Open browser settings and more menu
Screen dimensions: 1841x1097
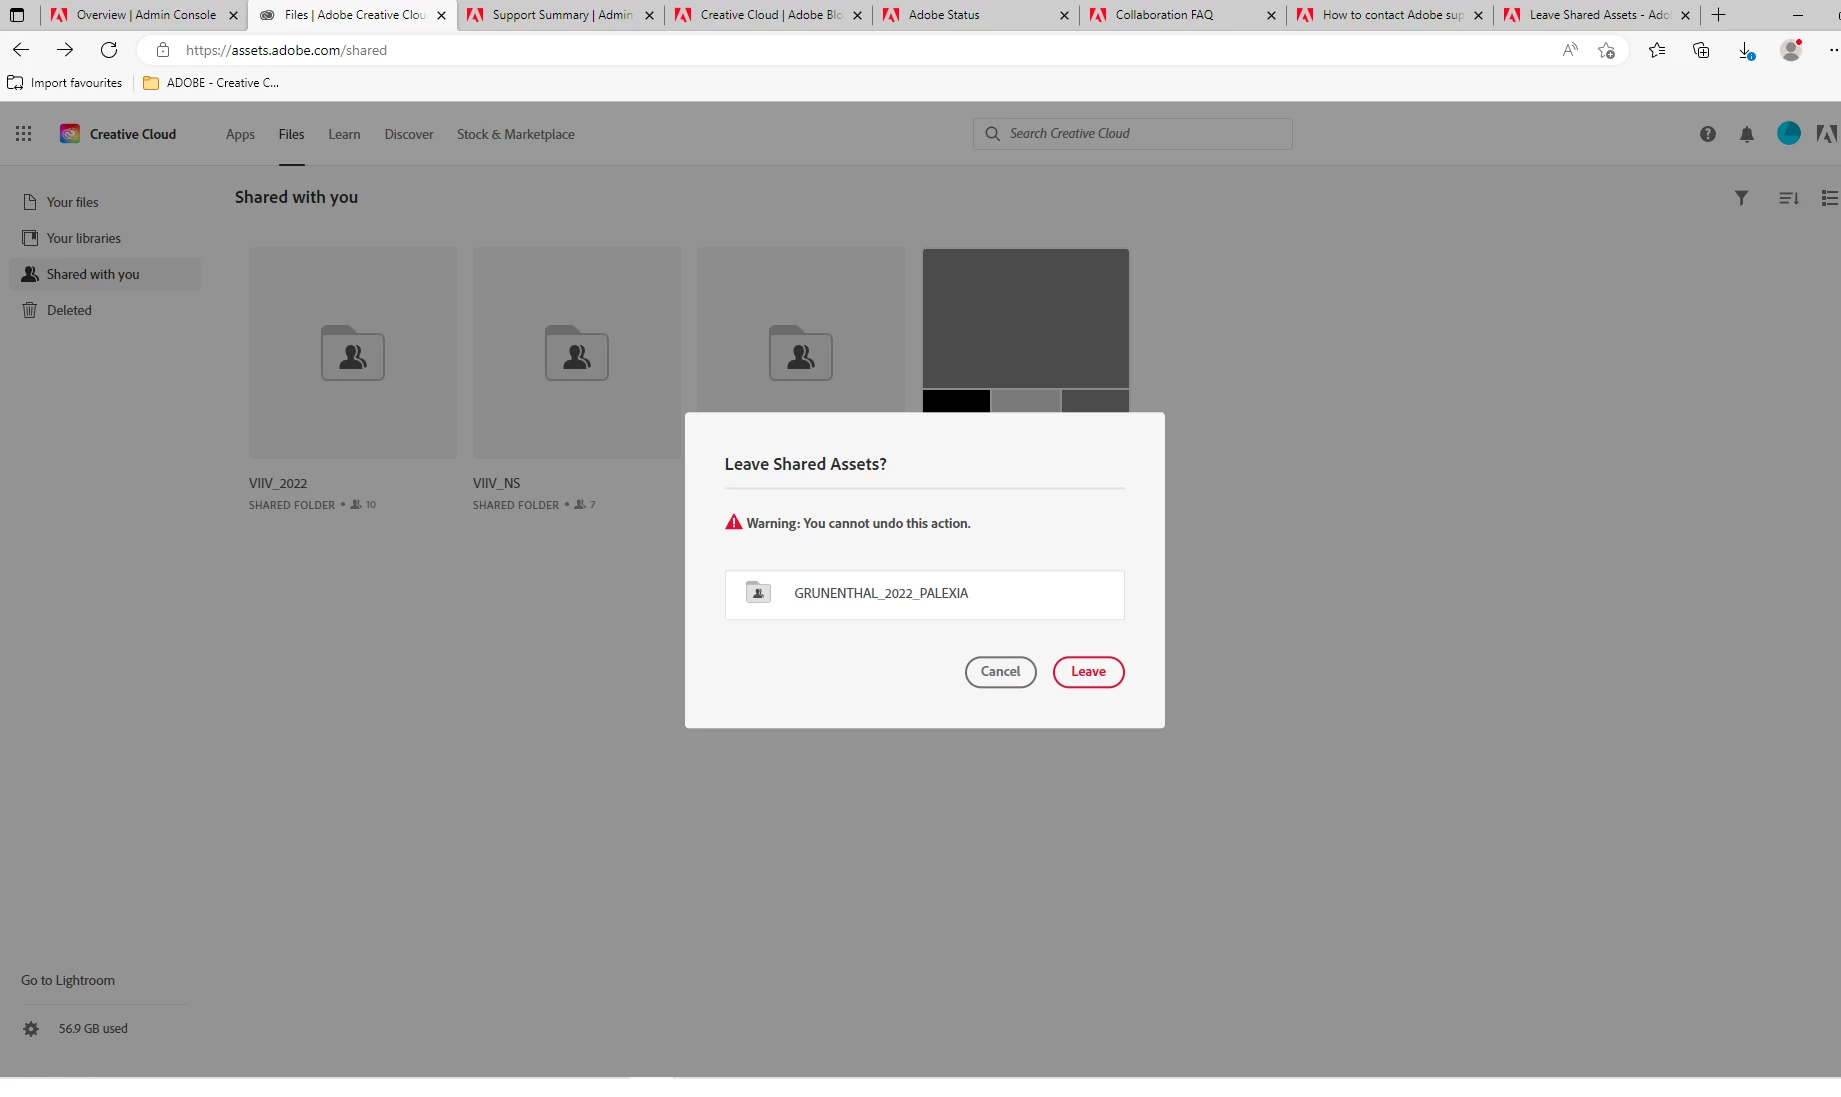(x=1834, y=50)
